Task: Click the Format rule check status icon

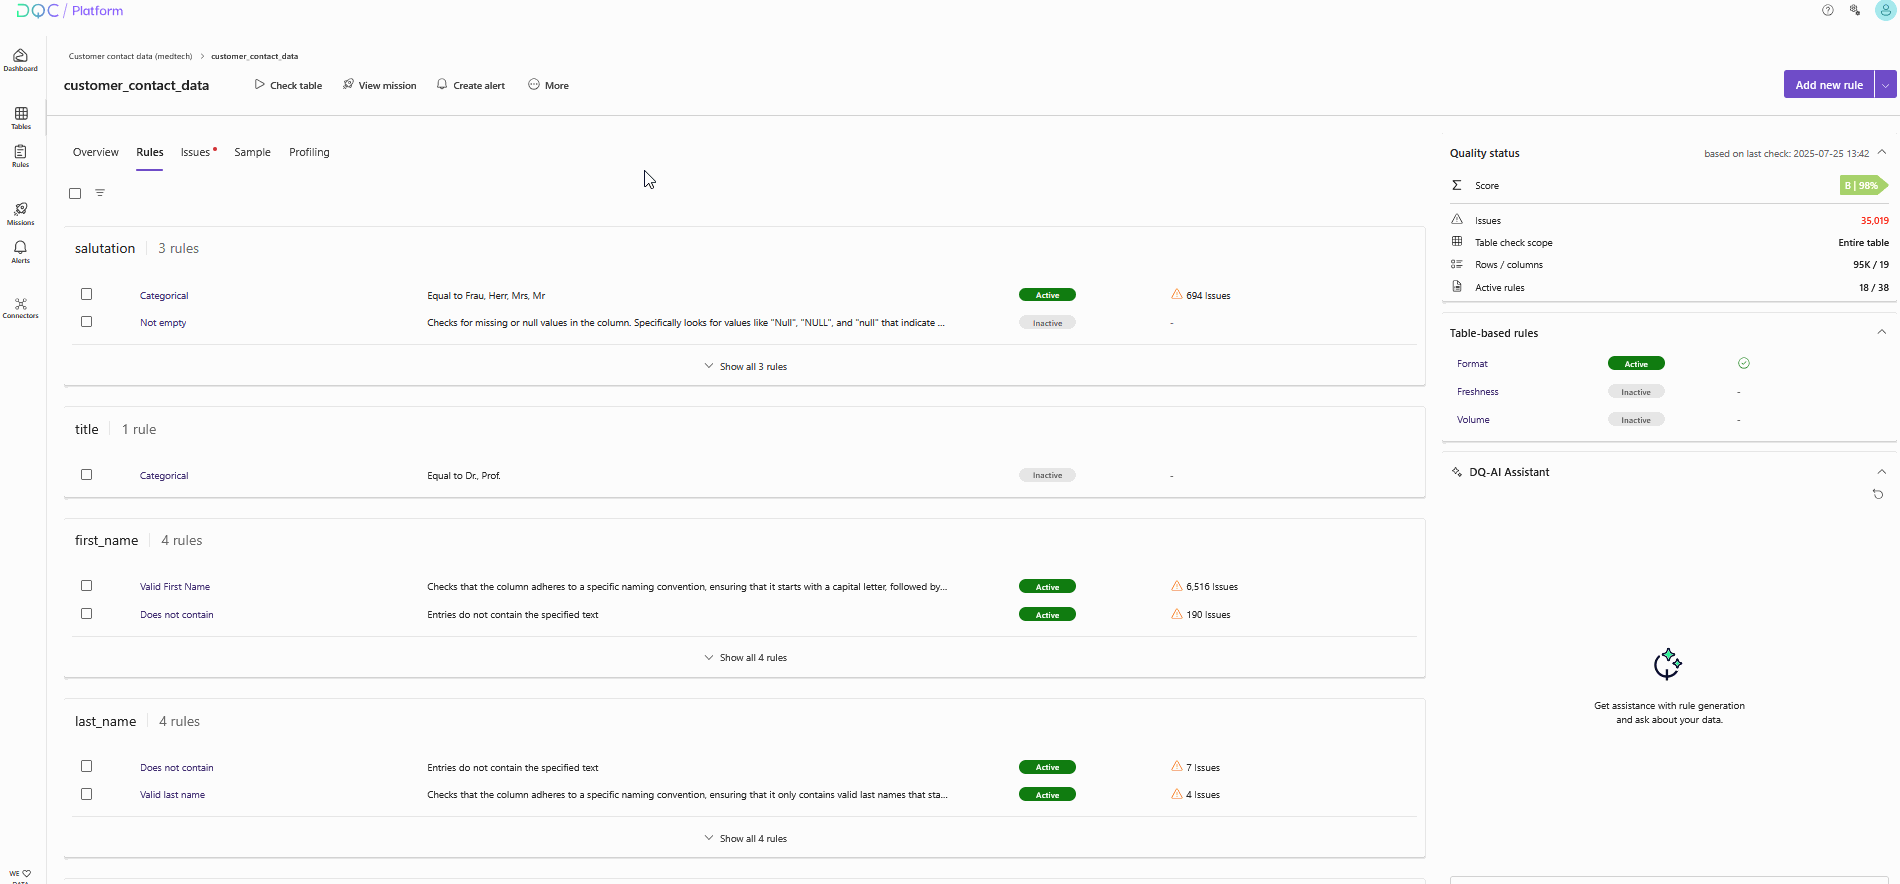Action: pyautogui.click(x=1744, y=363)
